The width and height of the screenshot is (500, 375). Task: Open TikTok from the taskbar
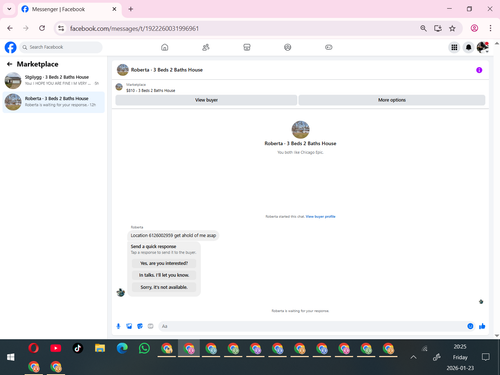click(78, 348)
